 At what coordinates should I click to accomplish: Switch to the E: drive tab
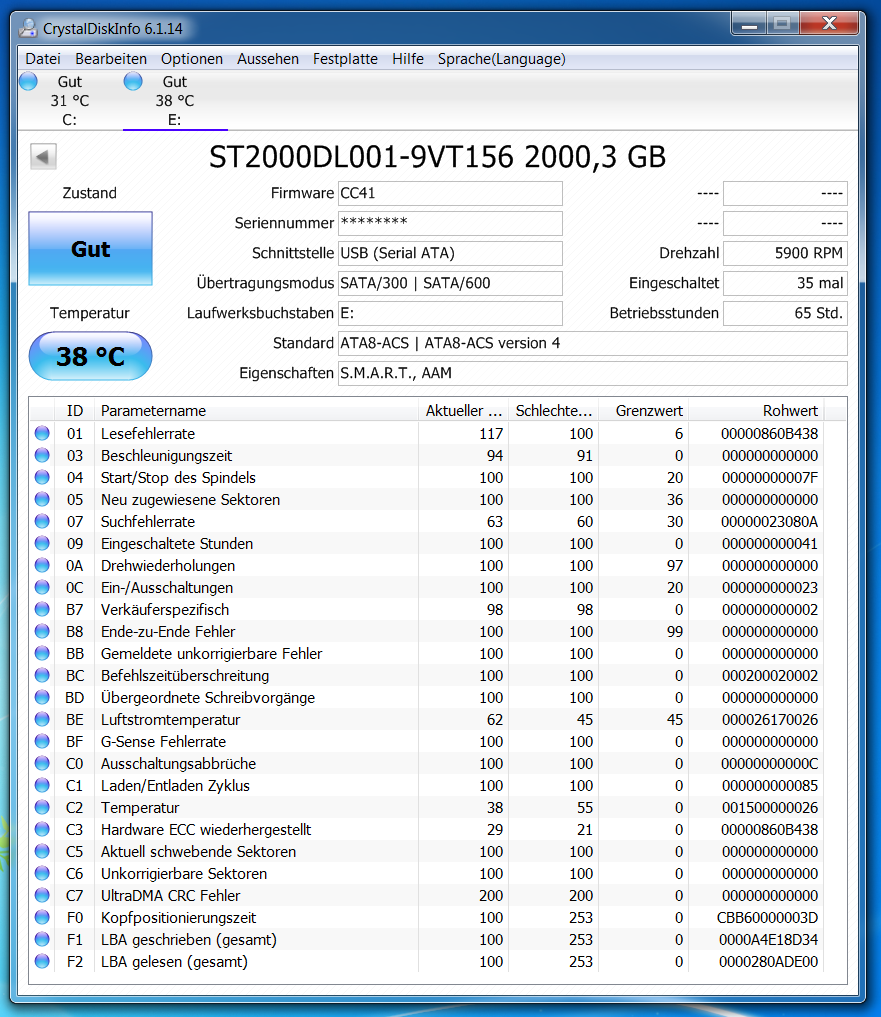tap(175, 101)
